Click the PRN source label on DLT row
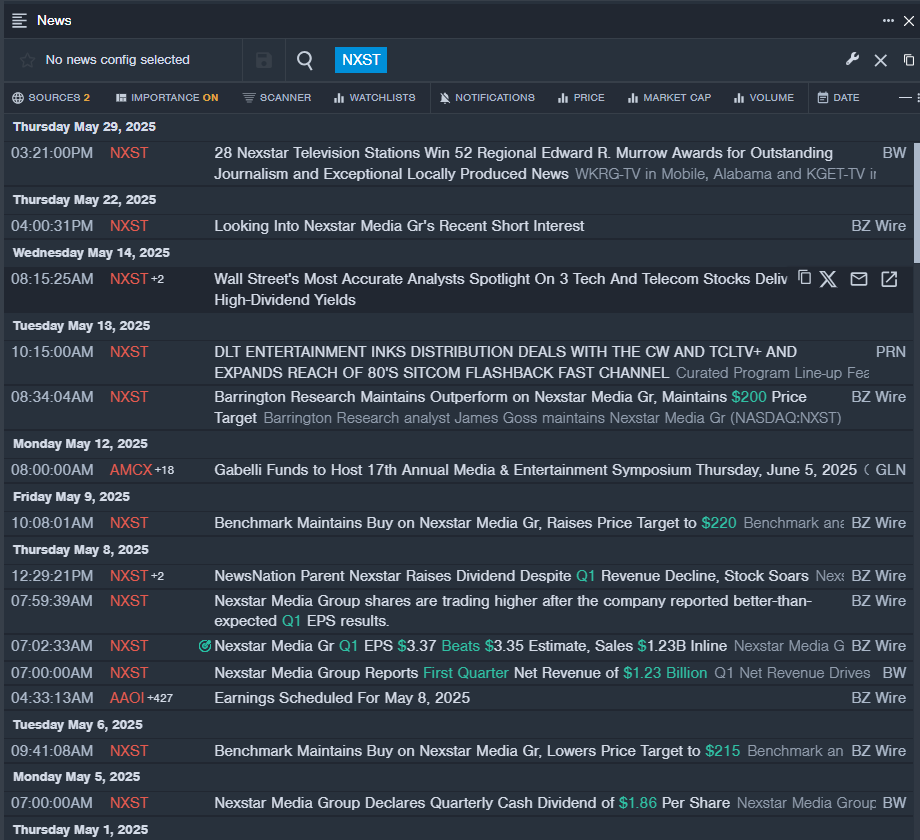This screenshot has width=920, height=840. click(891, 351)
